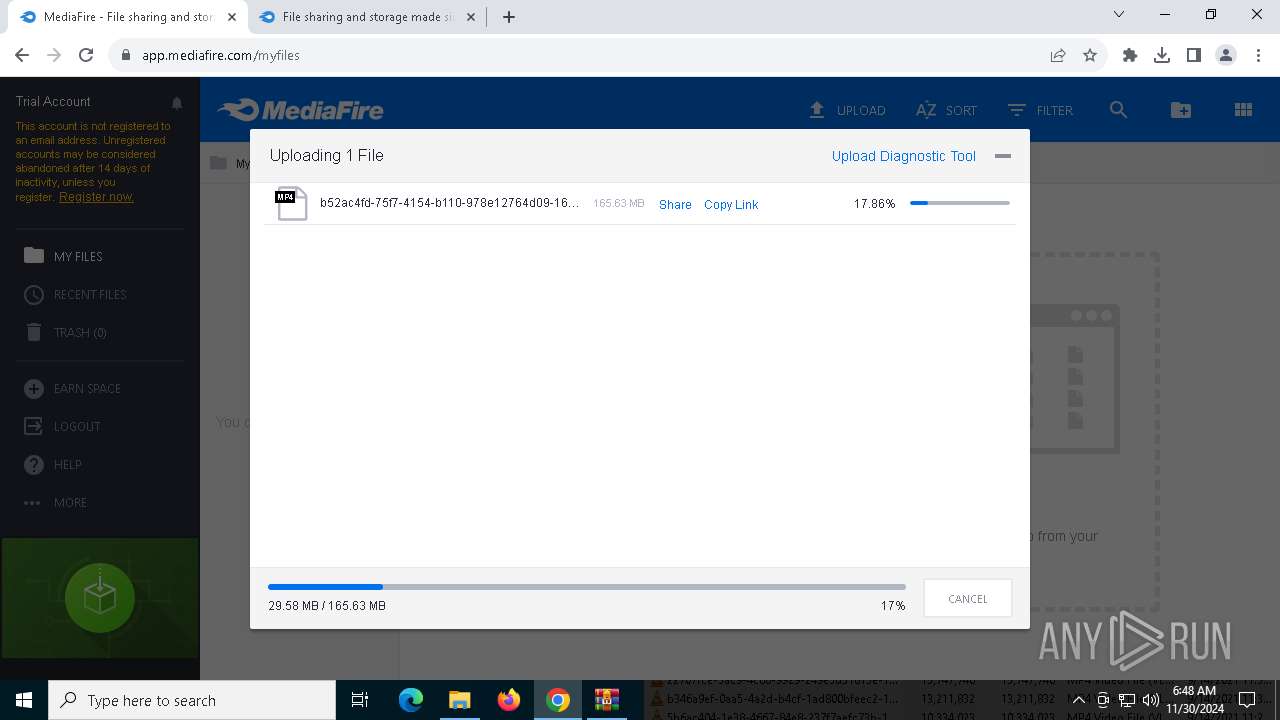Click Copy Link for the uploading file
Viewport: 1280px width, 720px height.
click(731, 204)
